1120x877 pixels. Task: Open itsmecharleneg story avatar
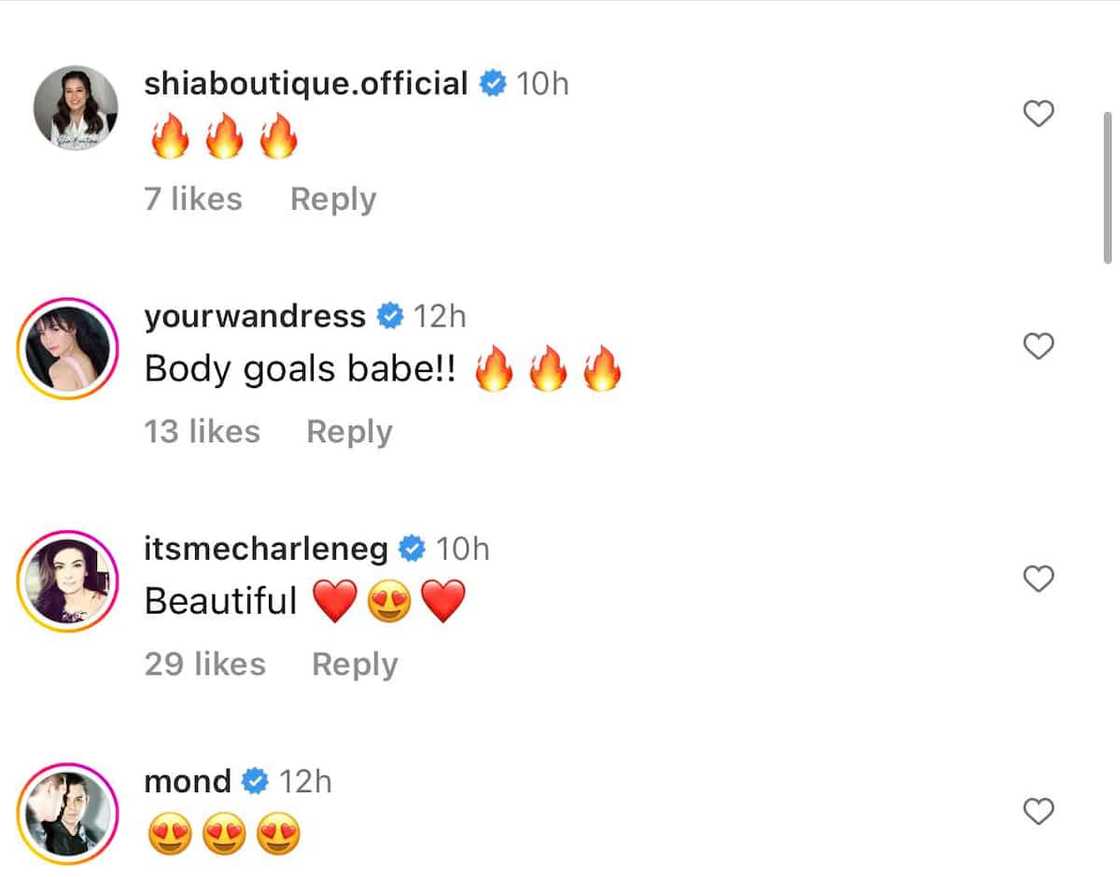(x=68, y=580)
